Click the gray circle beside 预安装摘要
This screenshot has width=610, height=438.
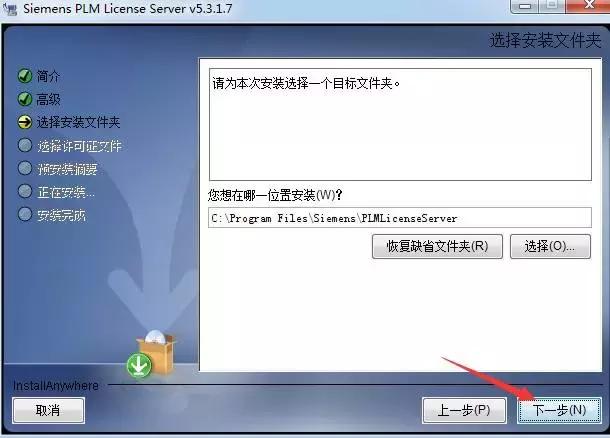(25, 168)
